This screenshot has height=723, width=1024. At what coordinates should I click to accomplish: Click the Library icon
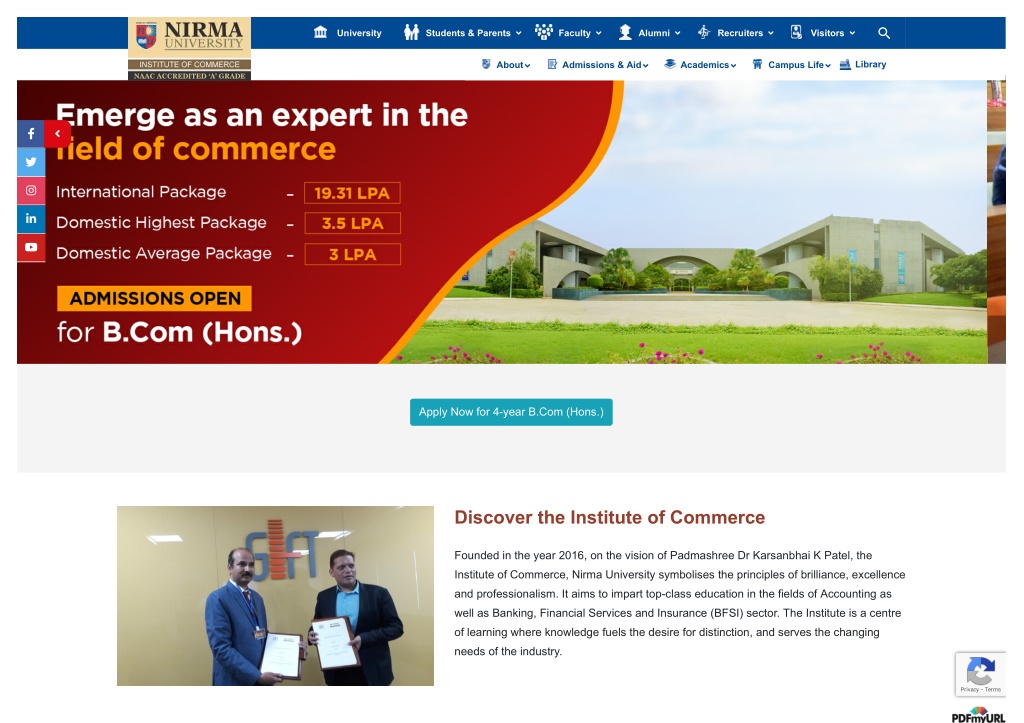click(844, 64)
